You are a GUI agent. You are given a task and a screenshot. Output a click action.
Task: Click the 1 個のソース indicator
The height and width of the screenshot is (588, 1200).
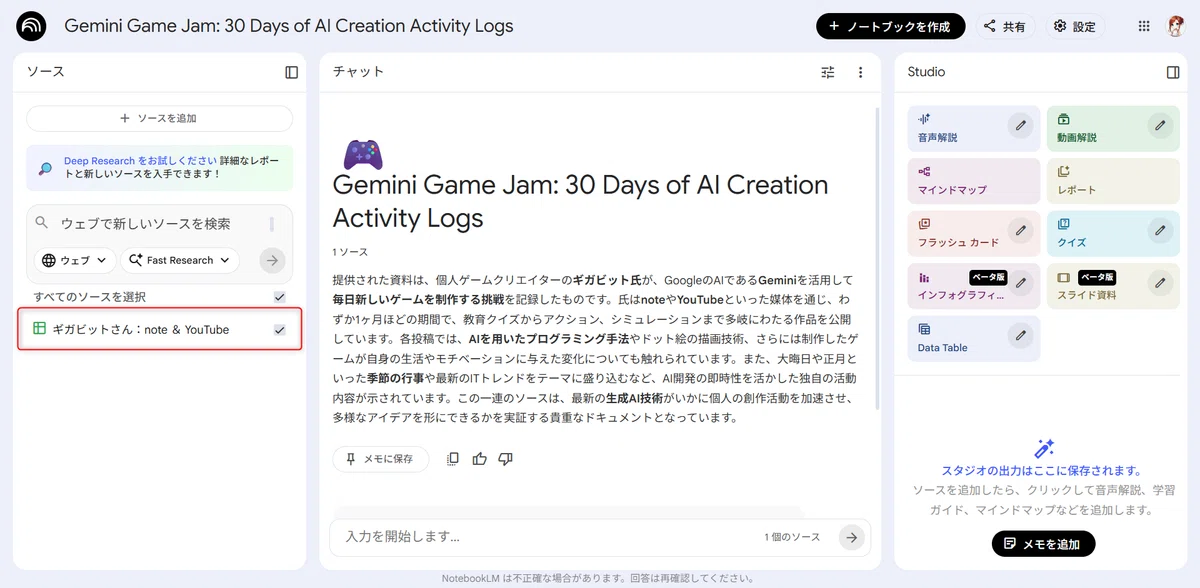click(792, 537)
